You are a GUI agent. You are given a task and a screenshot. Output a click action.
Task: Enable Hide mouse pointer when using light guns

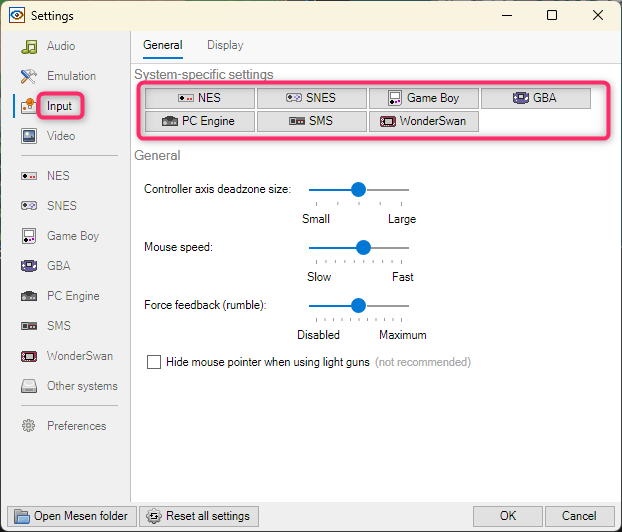(x=154, y=362)
